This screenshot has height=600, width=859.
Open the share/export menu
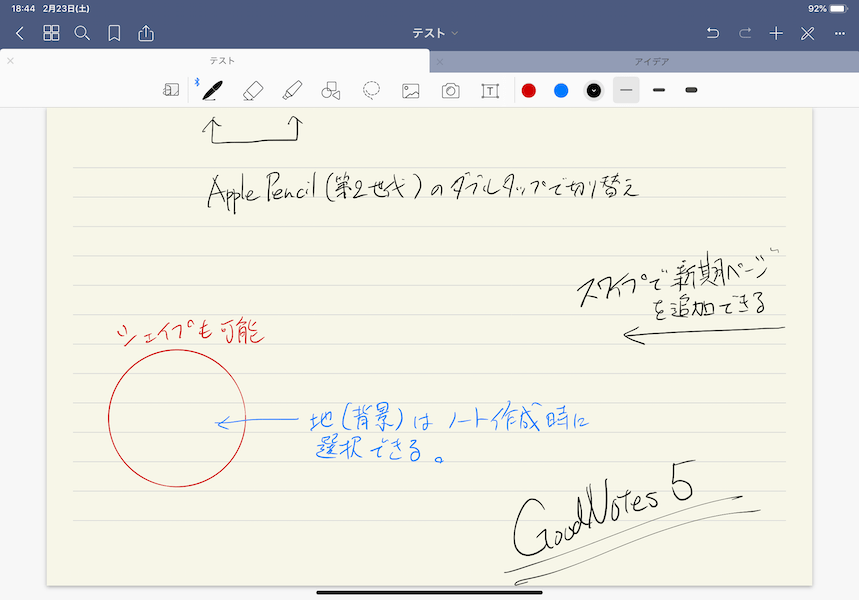click(x=146, y=33)
